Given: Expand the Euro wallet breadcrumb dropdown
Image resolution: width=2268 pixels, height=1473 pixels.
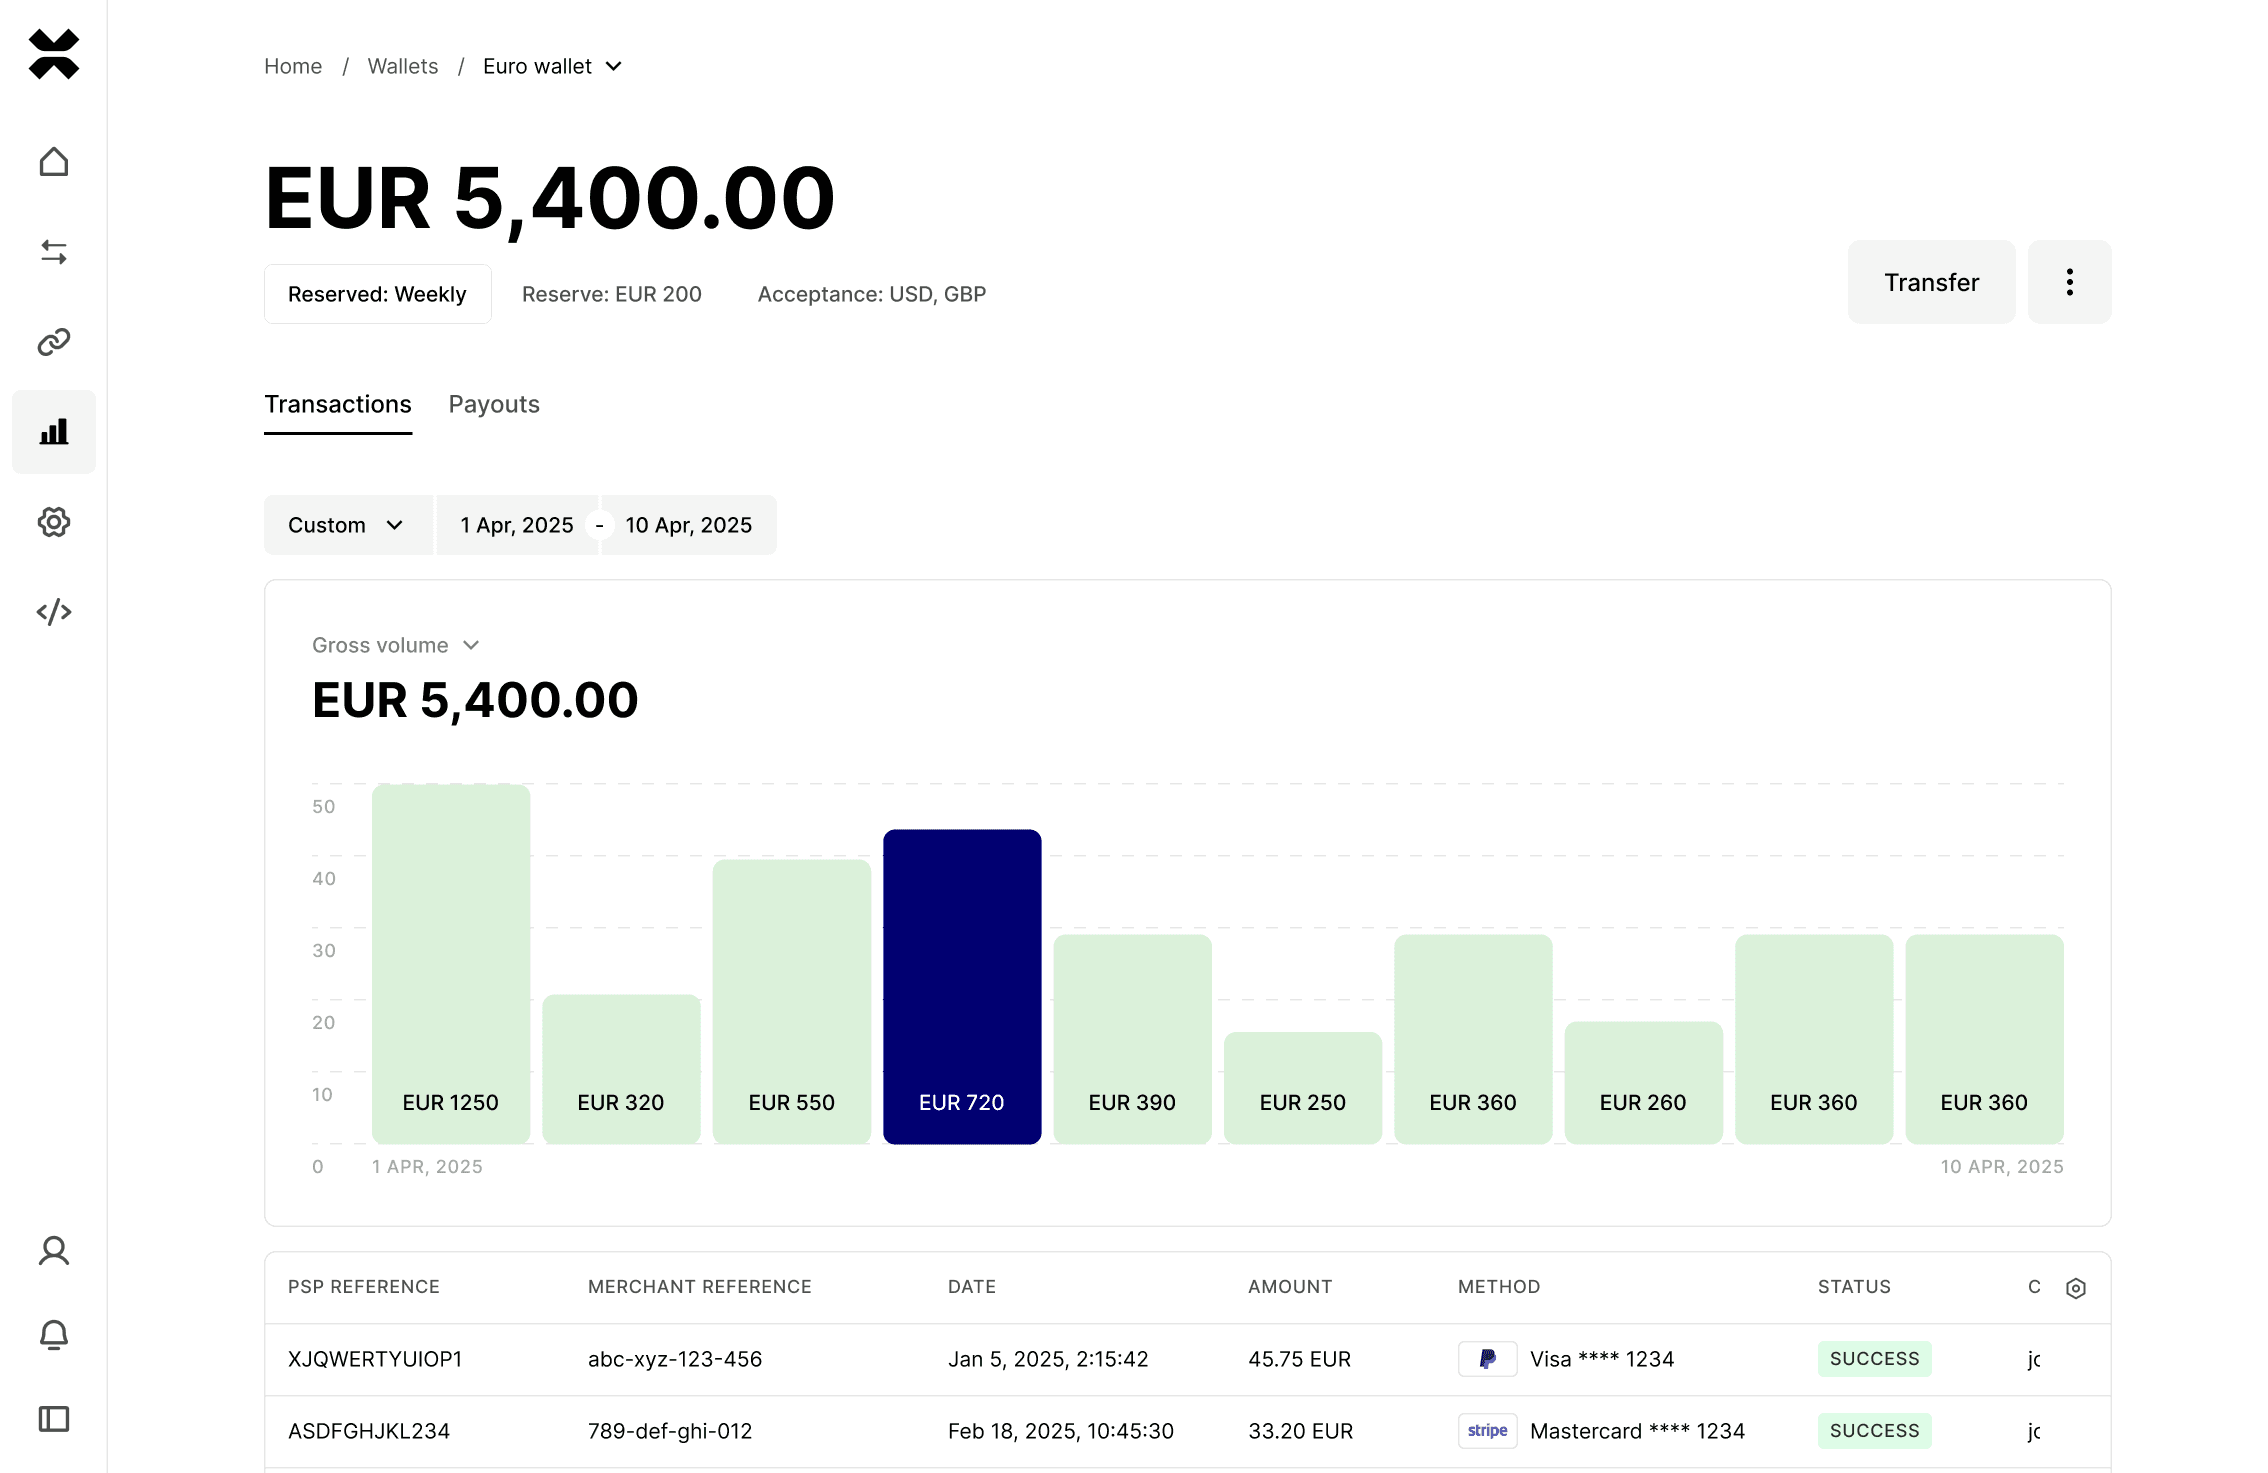Looking at the screenshot, I should (553, 66).
